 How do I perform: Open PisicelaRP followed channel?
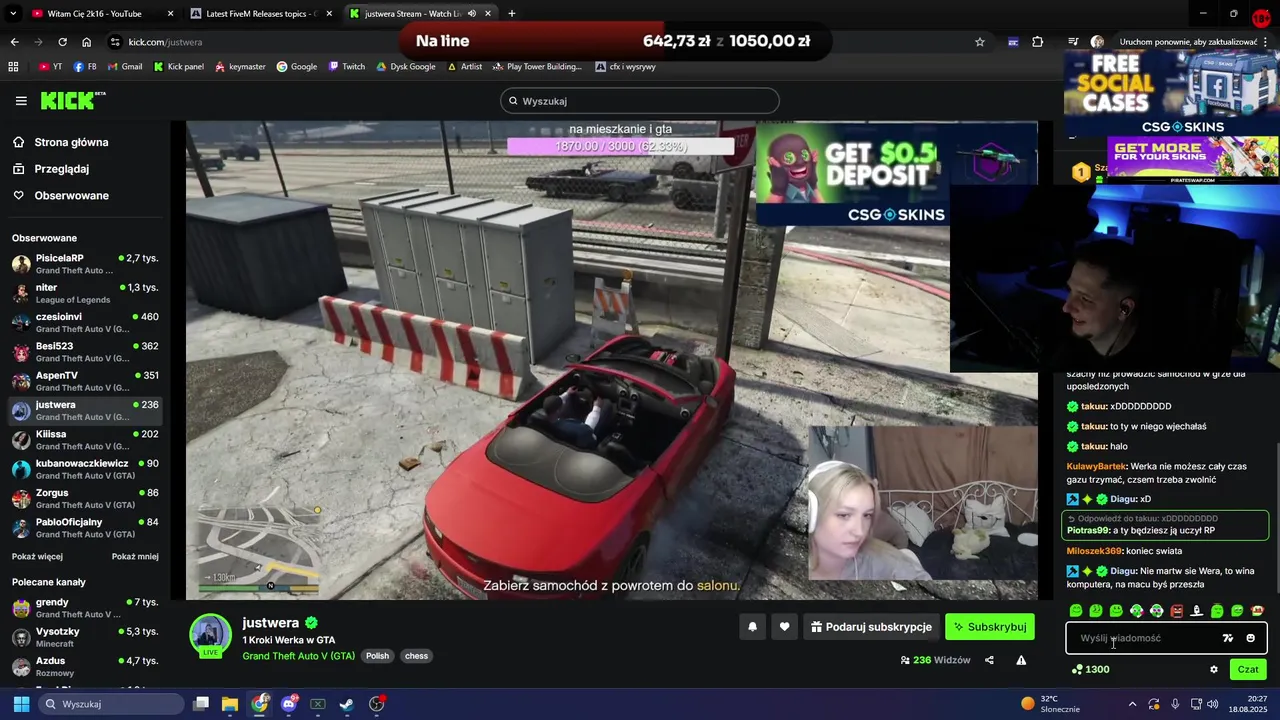tap(85, 264)
